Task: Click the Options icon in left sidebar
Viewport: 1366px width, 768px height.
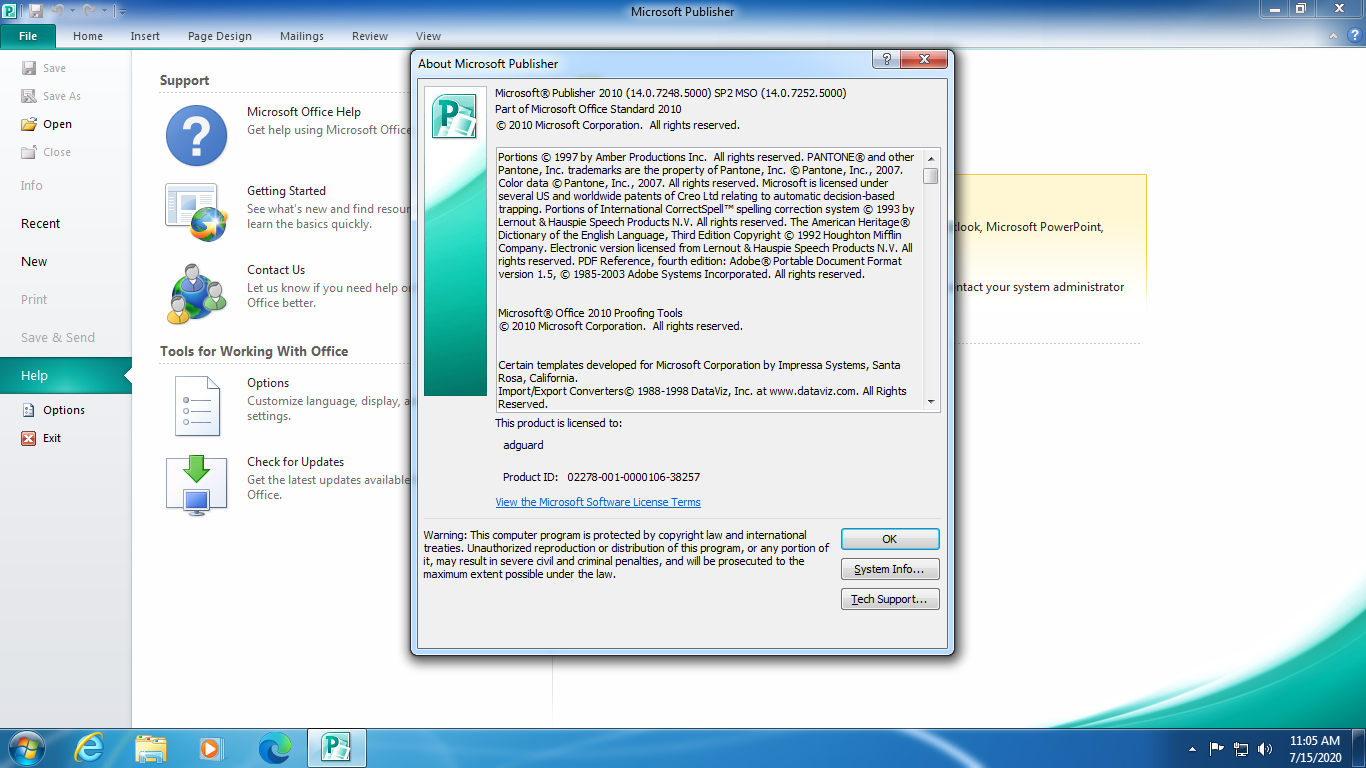Action: click(29, 410)
